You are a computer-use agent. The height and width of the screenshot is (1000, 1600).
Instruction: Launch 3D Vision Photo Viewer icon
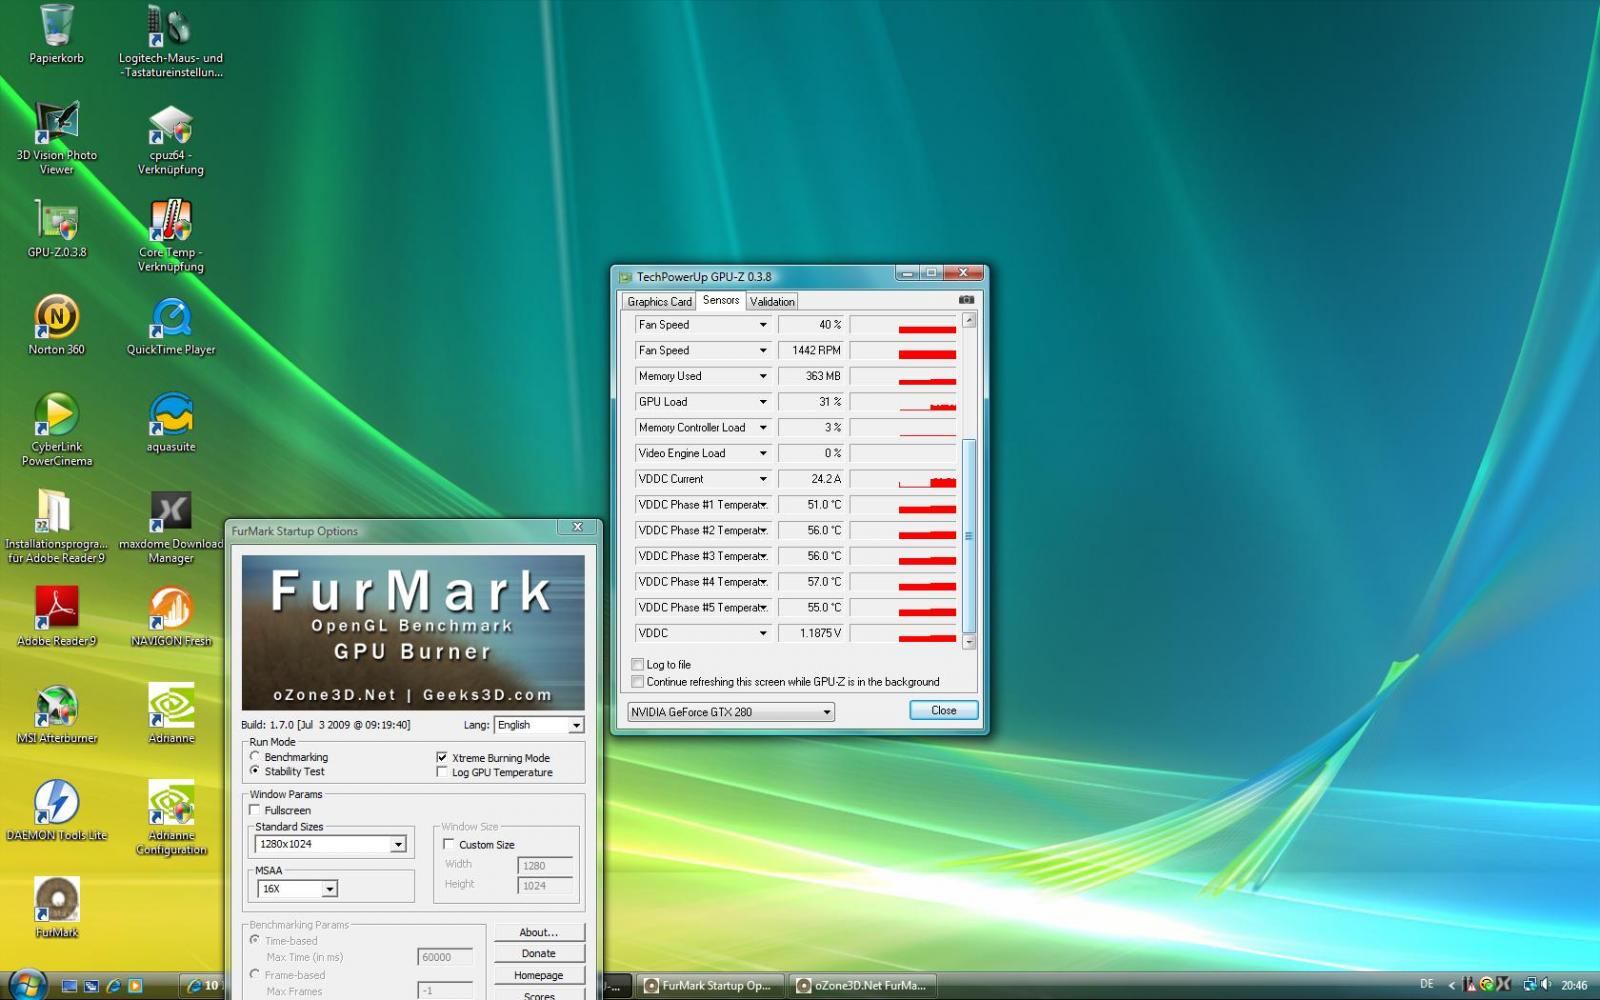coord(56,122)
